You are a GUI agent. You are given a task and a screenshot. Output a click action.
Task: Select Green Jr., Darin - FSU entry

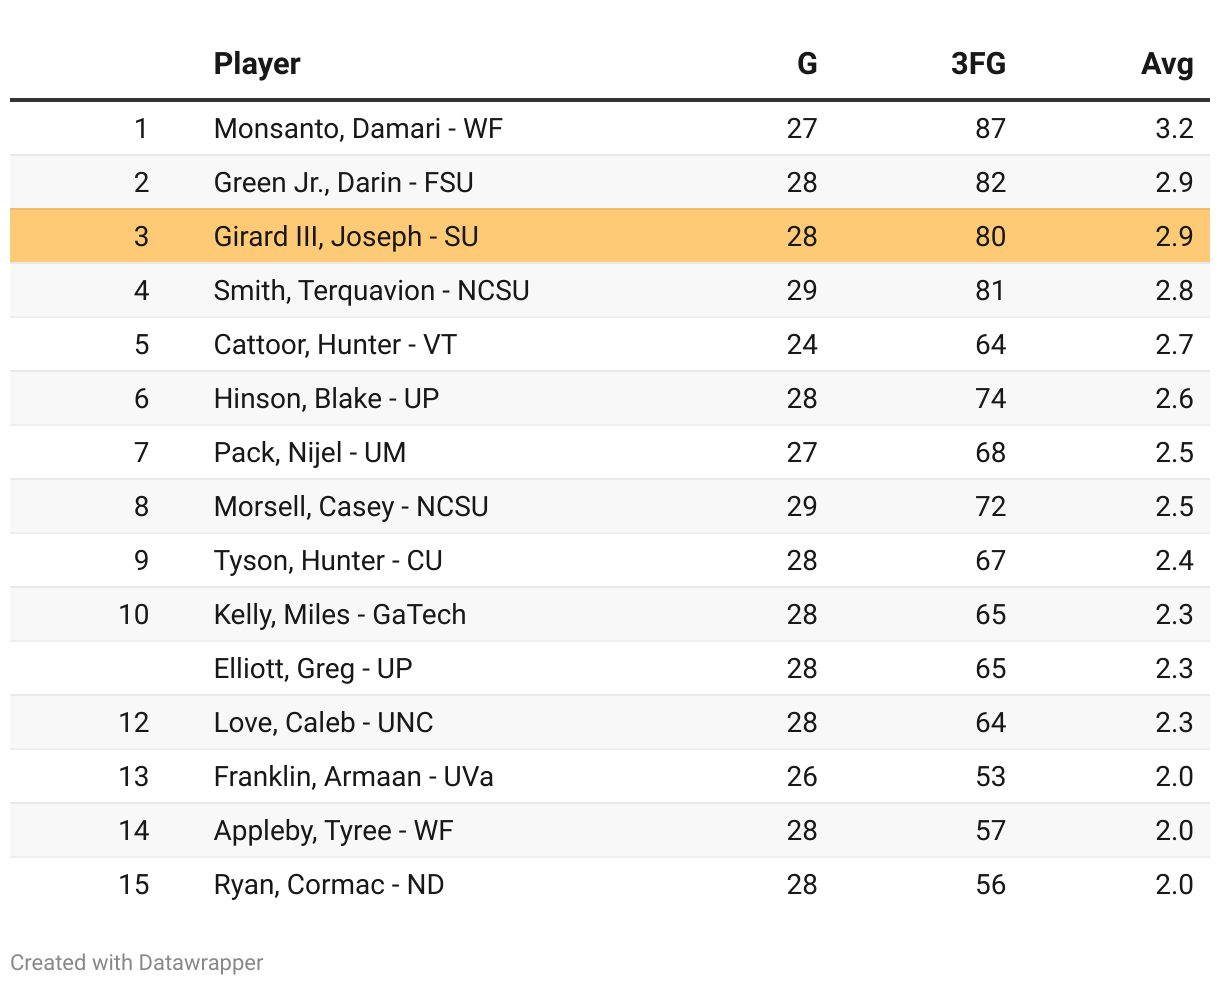coord(343,183)
